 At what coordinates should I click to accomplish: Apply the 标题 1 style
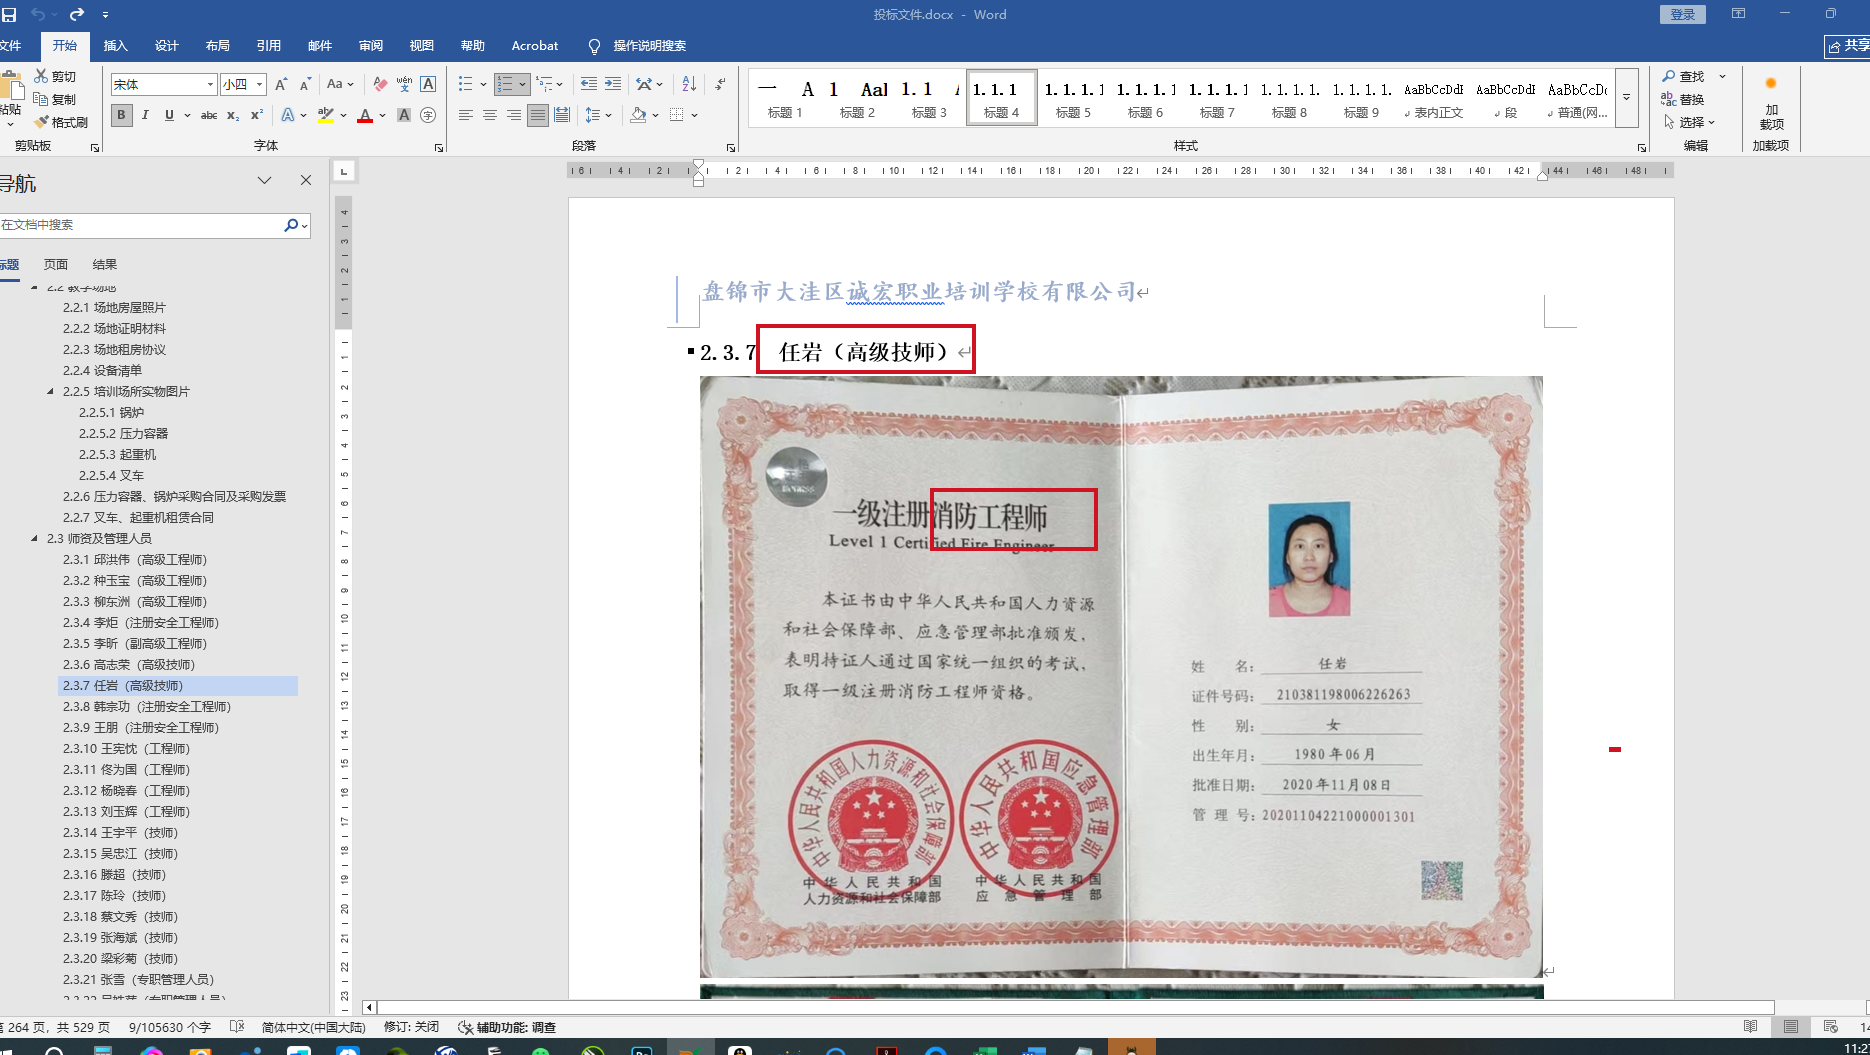(x=785, y=98)
